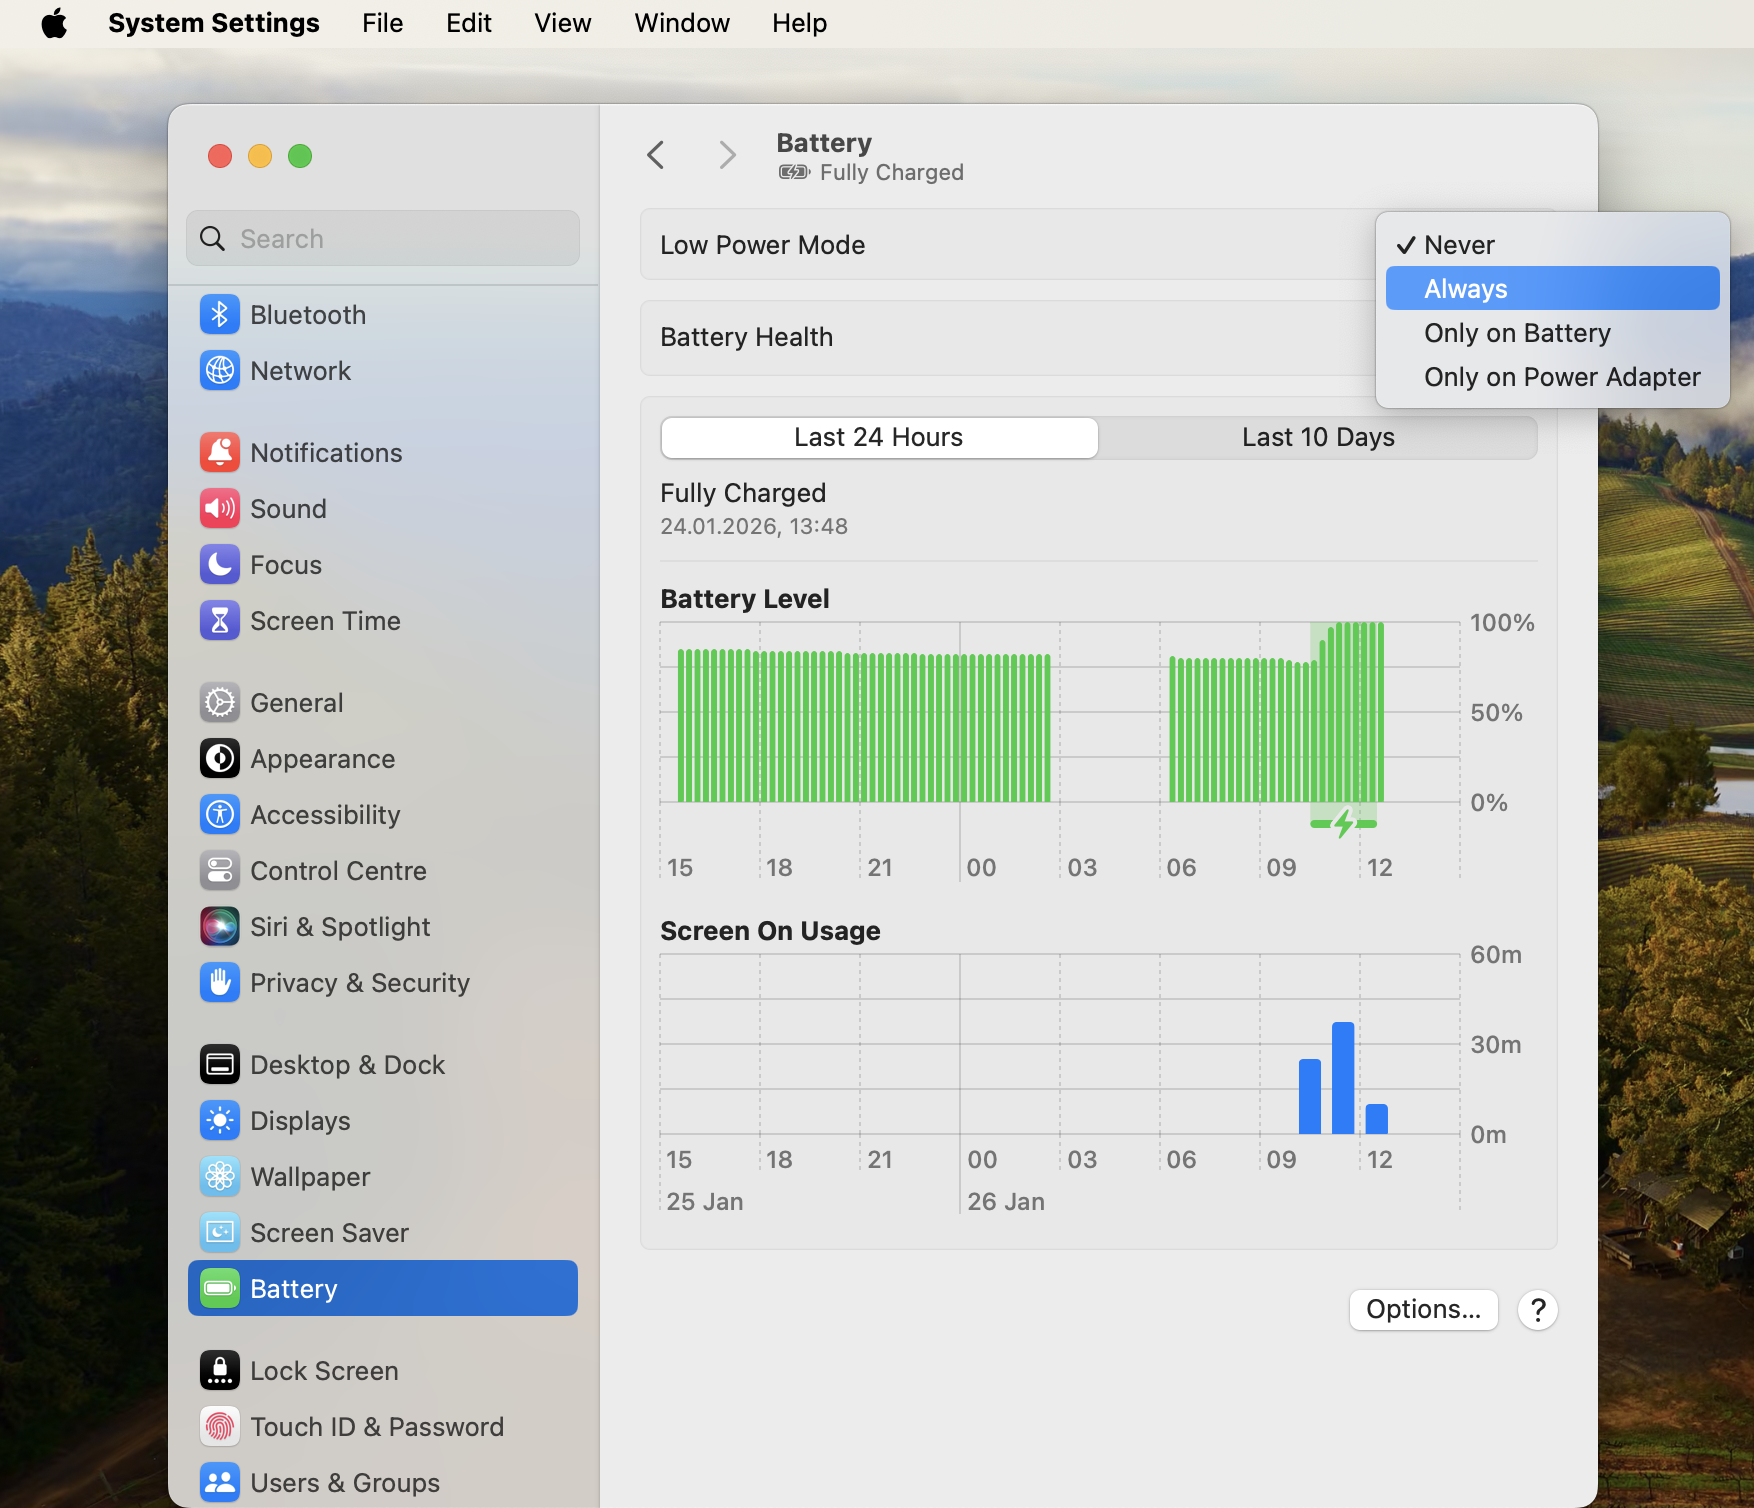Open Siri & Spotlight settings
Image resolution: width=1754 pixels, height=1508 pixels.
(x=340, y=926)
